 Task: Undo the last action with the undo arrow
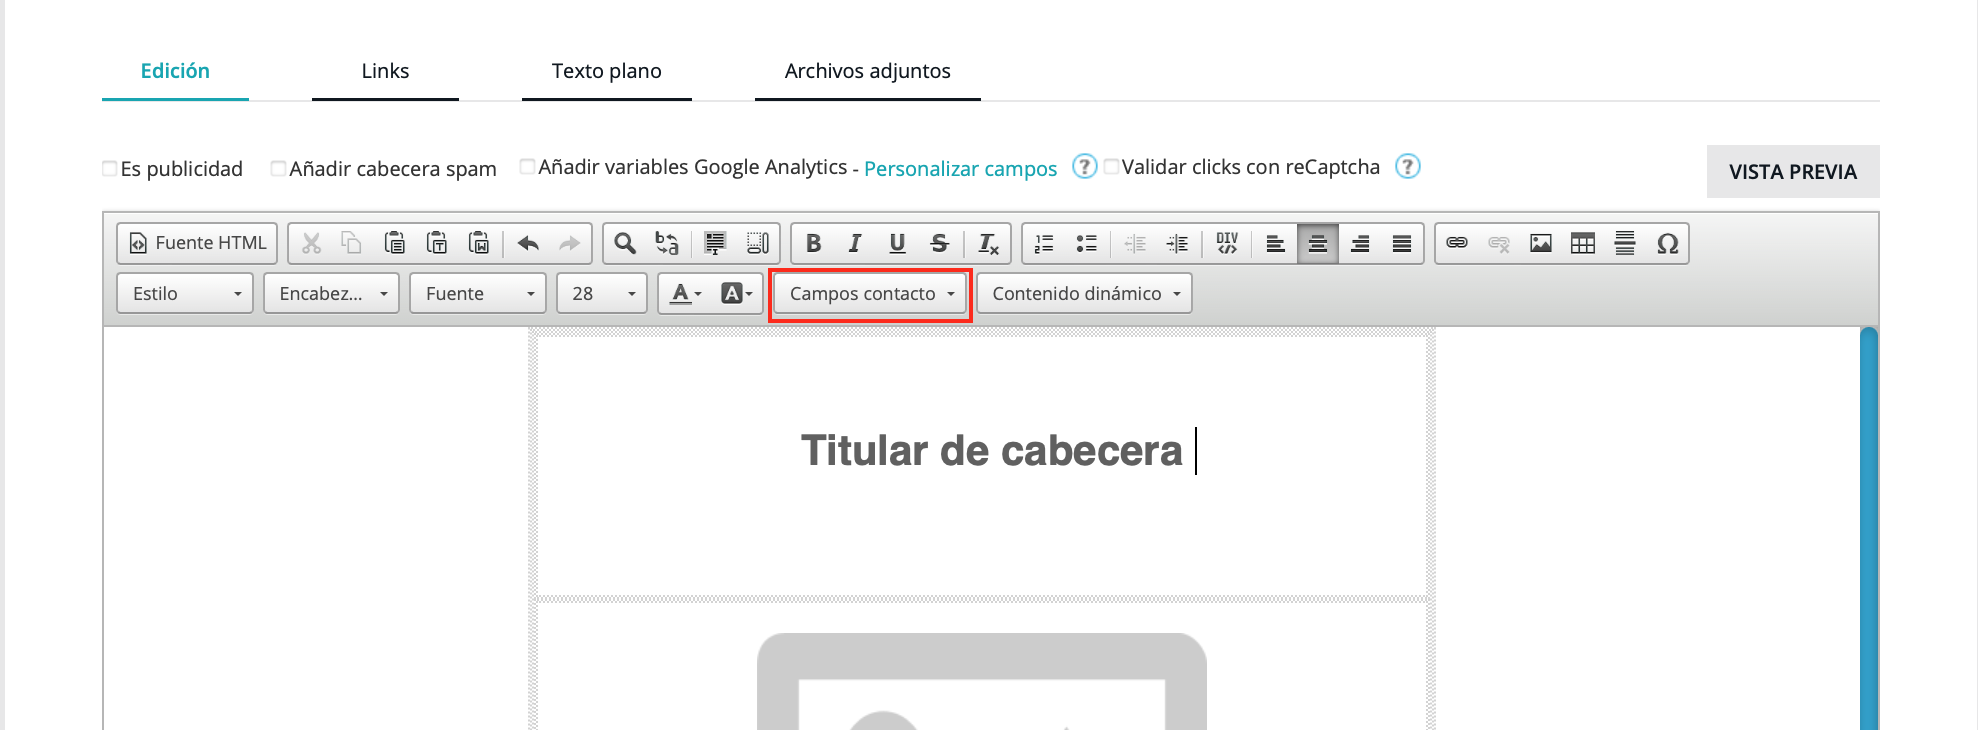528,243
